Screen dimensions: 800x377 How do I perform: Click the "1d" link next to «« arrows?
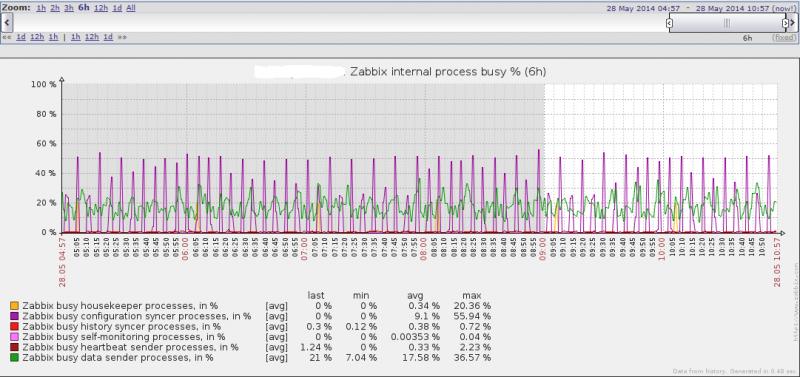[21, 37]
